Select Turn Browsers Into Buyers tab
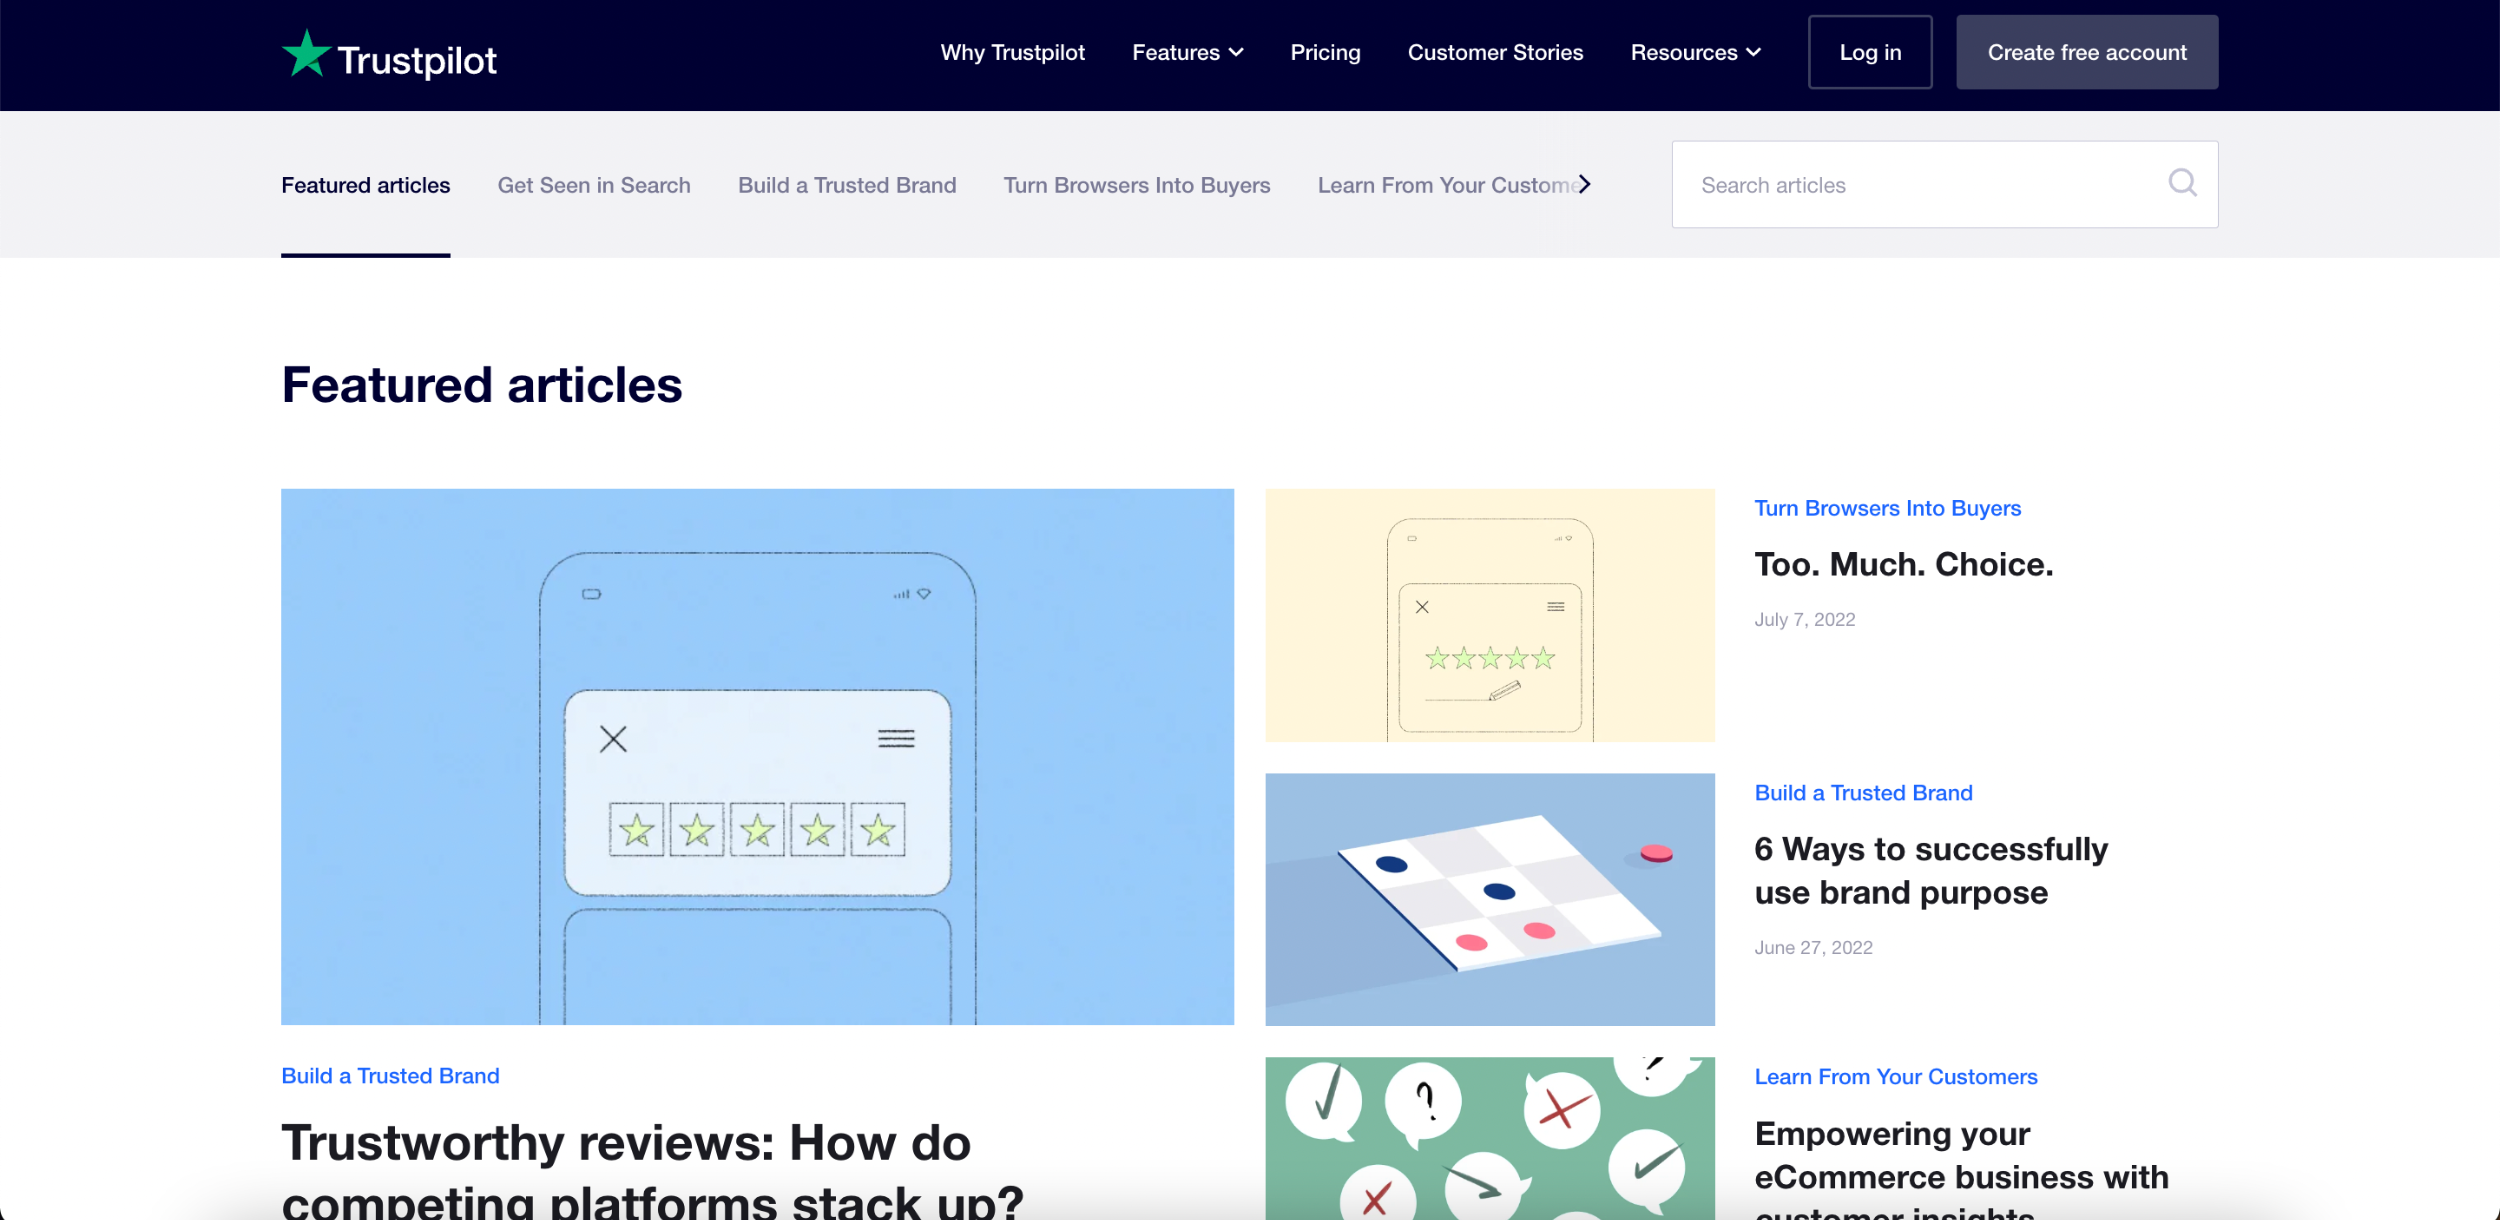This screenshot has width=2500, height=1220. click(1136, 185)
